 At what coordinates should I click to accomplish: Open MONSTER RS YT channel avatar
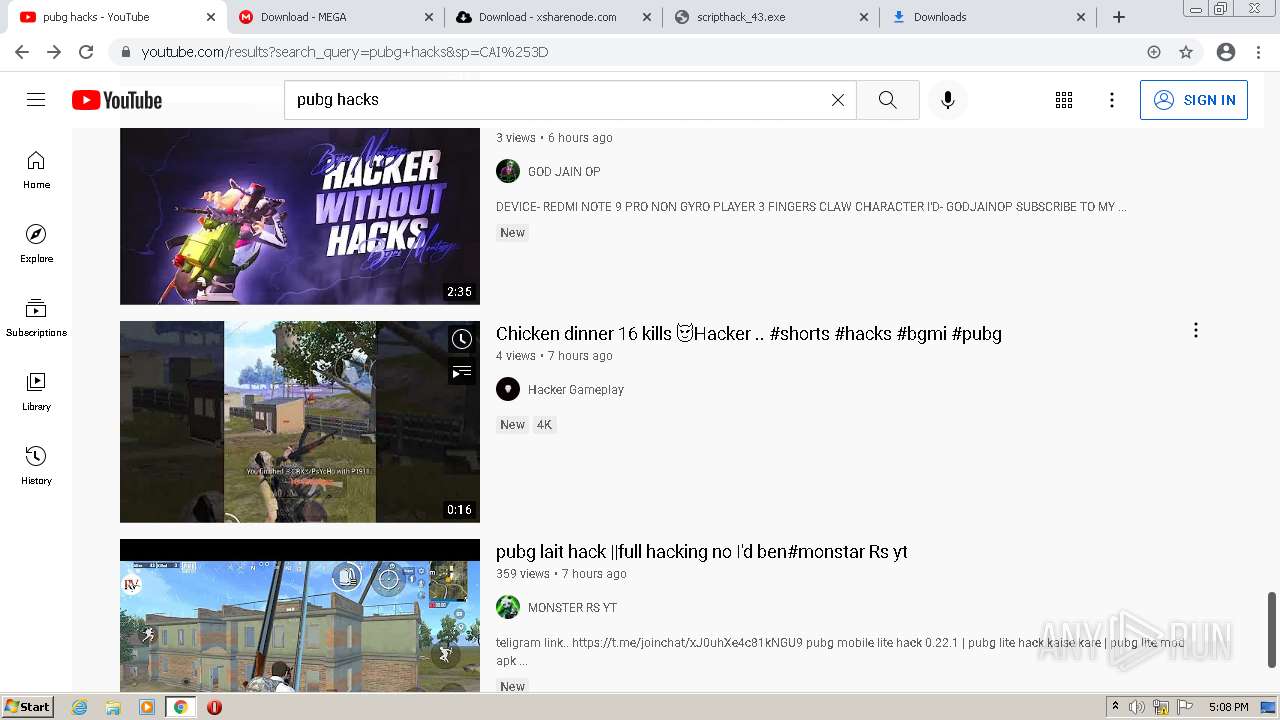[508, 607]
